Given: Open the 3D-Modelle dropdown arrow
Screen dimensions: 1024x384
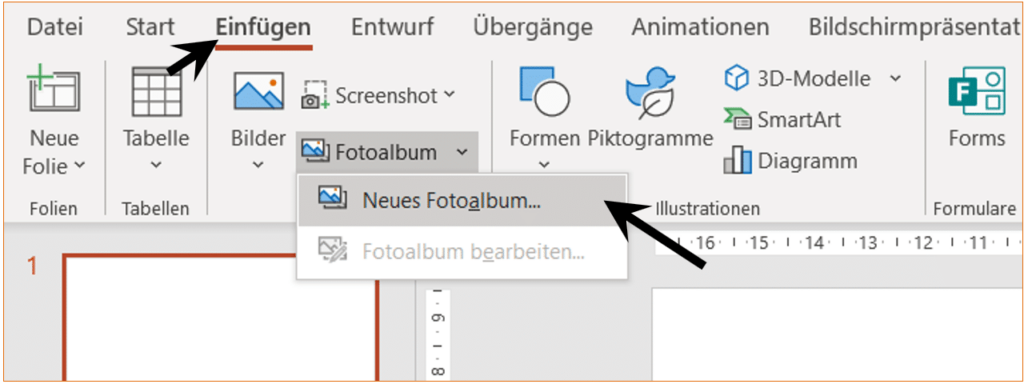Looking at the screenshot, I should point(895,79).
